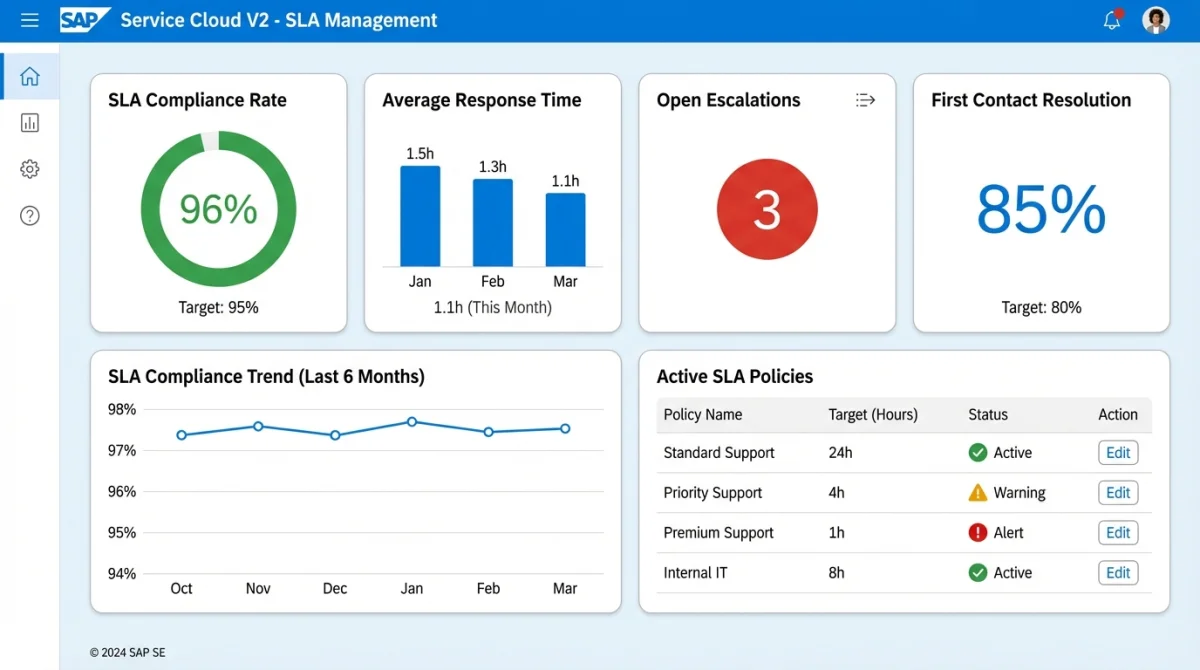This screenshot has width=1200, height=670.
Task: Open Settings from the sidebar
Action: click(x=29, y=168)
